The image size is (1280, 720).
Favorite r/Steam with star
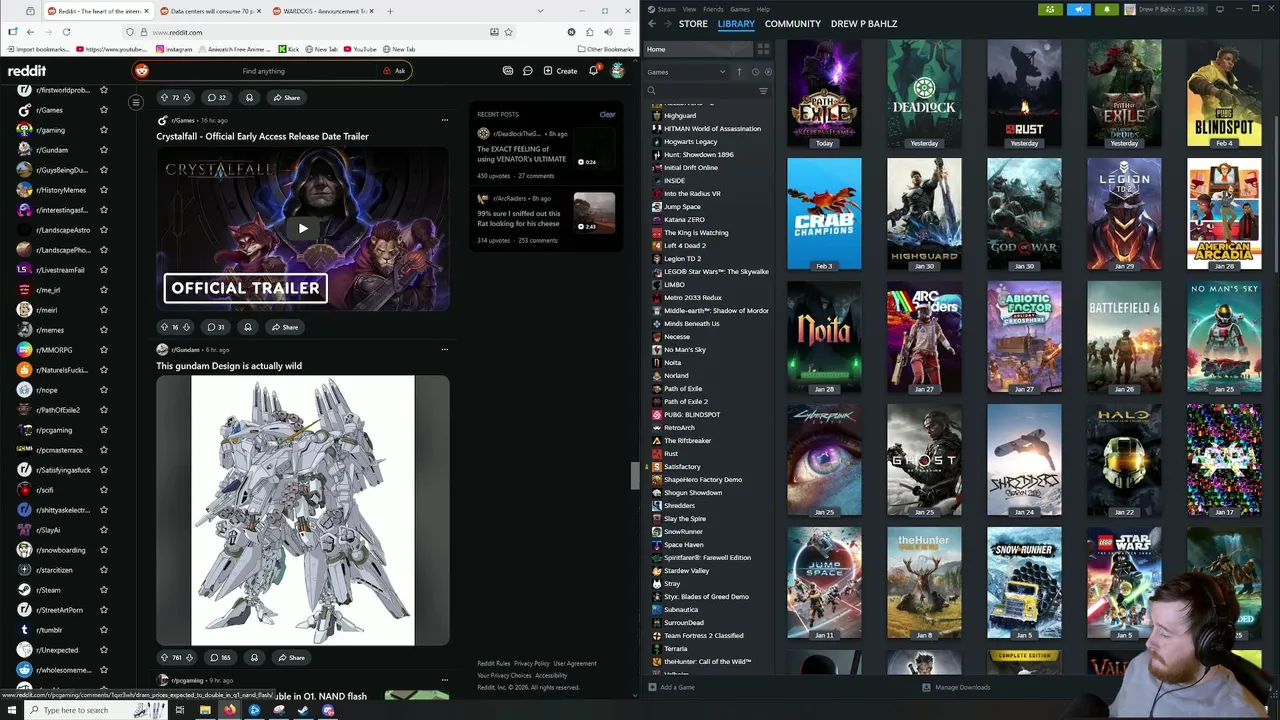(x=103, y=590)
